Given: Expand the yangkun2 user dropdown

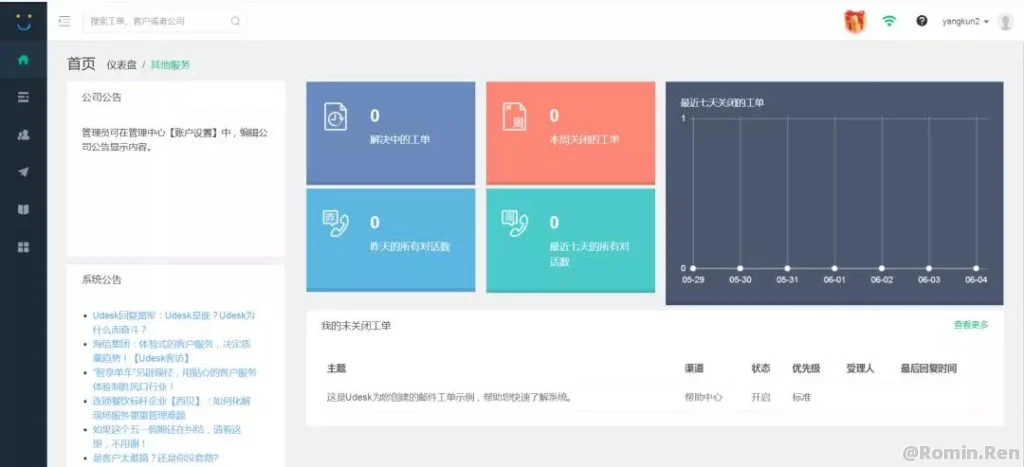Looking at the screenshot, I should click(965, 21).
